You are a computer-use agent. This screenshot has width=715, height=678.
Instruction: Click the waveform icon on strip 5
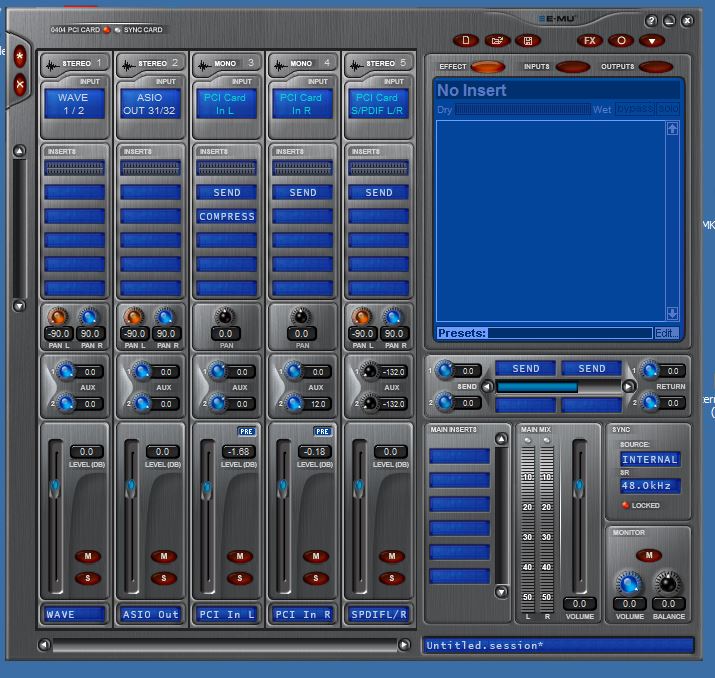(x=356, y=66)
